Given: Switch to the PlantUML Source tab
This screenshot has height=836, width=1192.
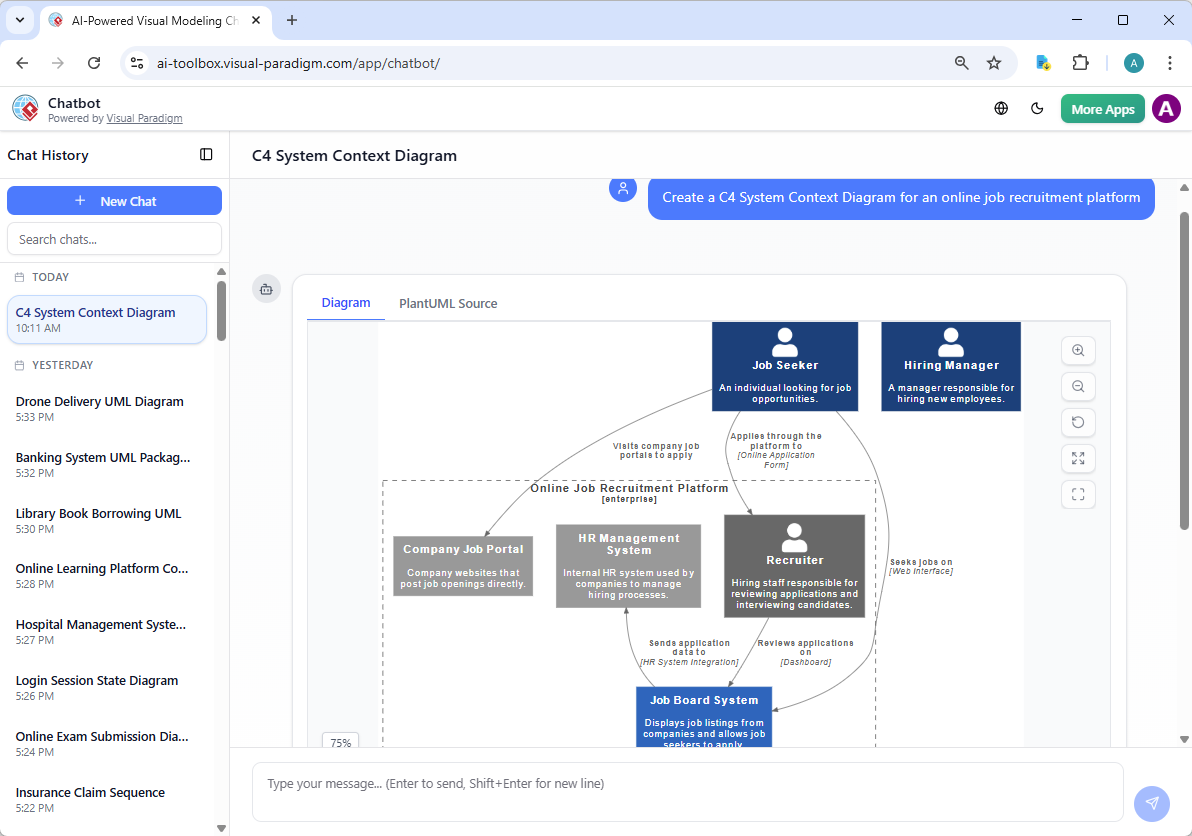Looking at the screenshot, I should point(448,303).
